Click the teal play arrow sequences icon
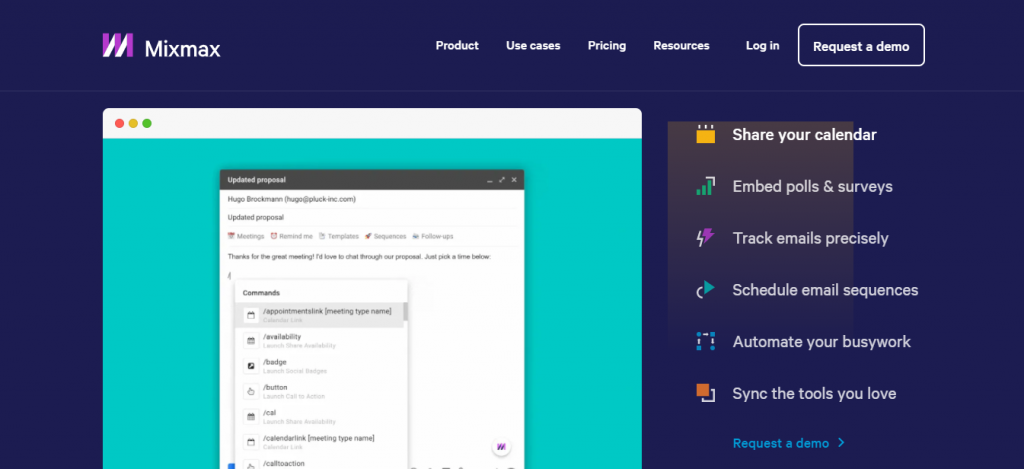The height and width of the screenshot is (469, 1024). [705, 289]
